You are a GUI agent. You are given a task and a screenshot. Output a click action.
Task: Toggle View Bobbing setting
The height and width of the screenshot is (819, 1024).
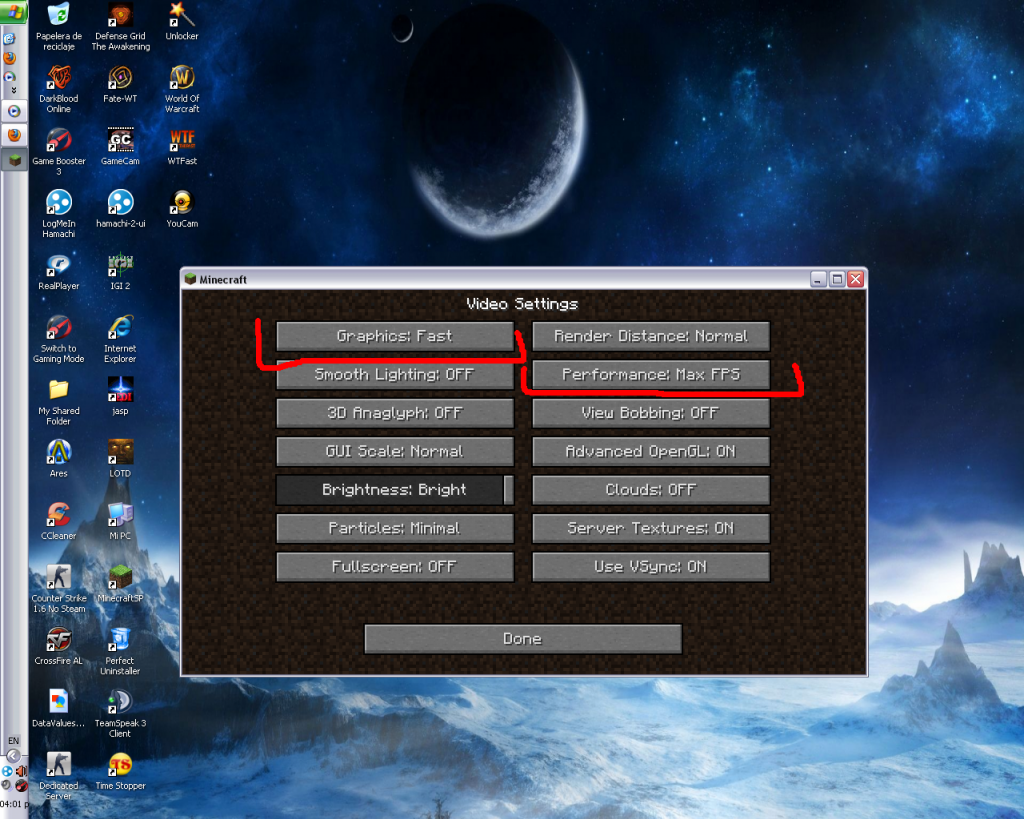[651, 413]
